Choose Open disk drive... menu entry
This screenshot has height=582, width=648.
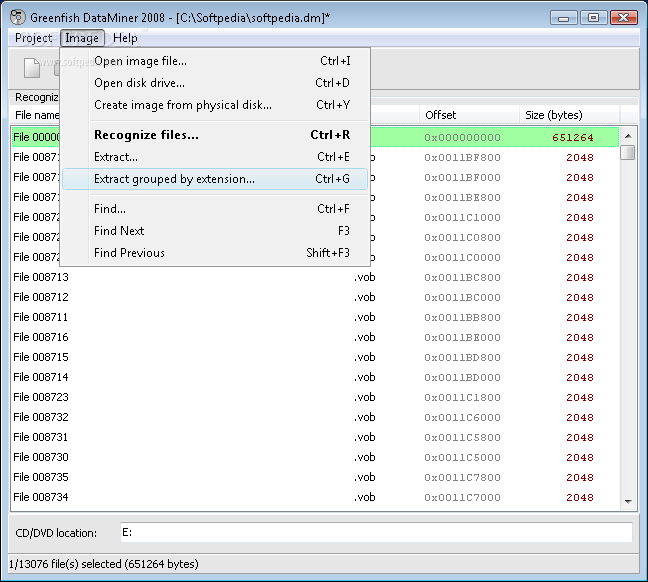(215, 83)
